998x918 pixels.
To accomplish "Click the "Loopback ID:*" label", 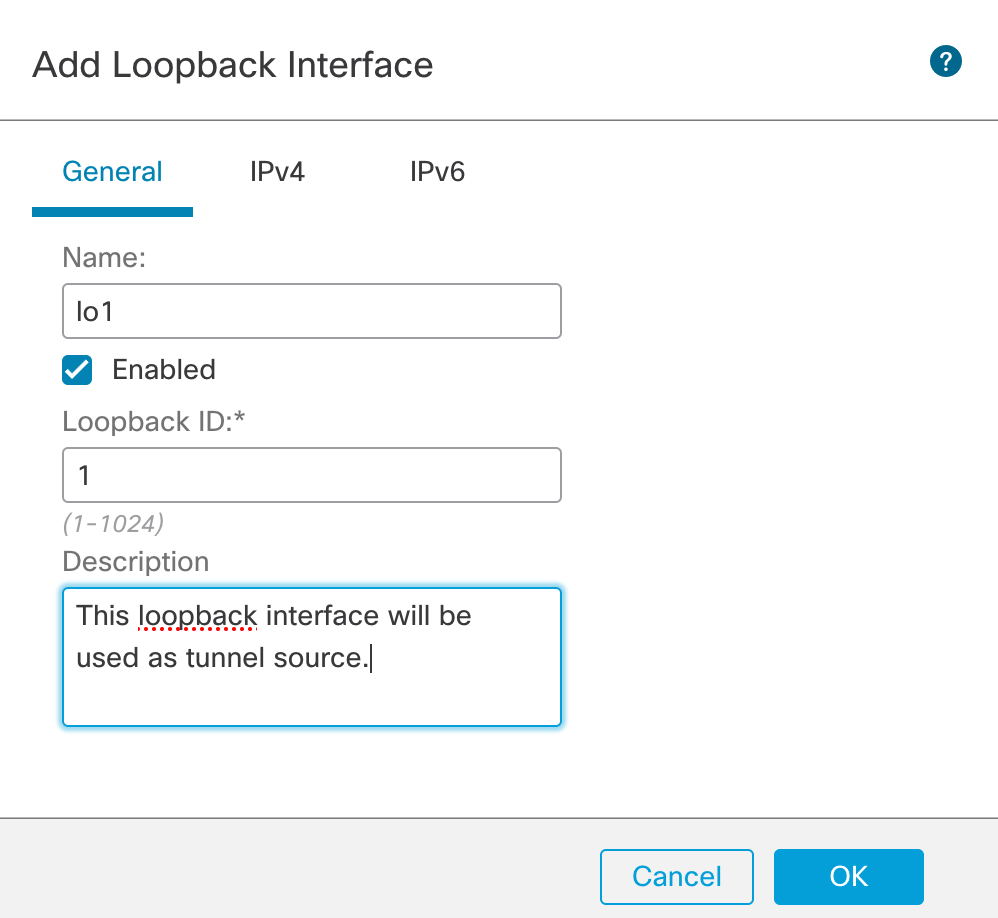I will click(154, 421).
